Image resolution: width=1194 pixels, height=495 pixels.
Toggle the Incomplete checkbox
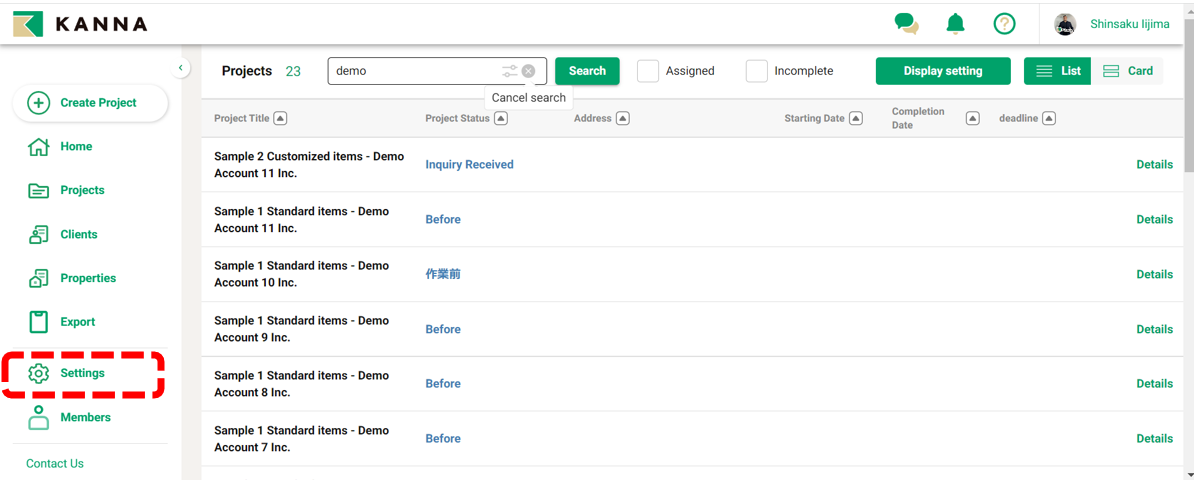(757, 71)
